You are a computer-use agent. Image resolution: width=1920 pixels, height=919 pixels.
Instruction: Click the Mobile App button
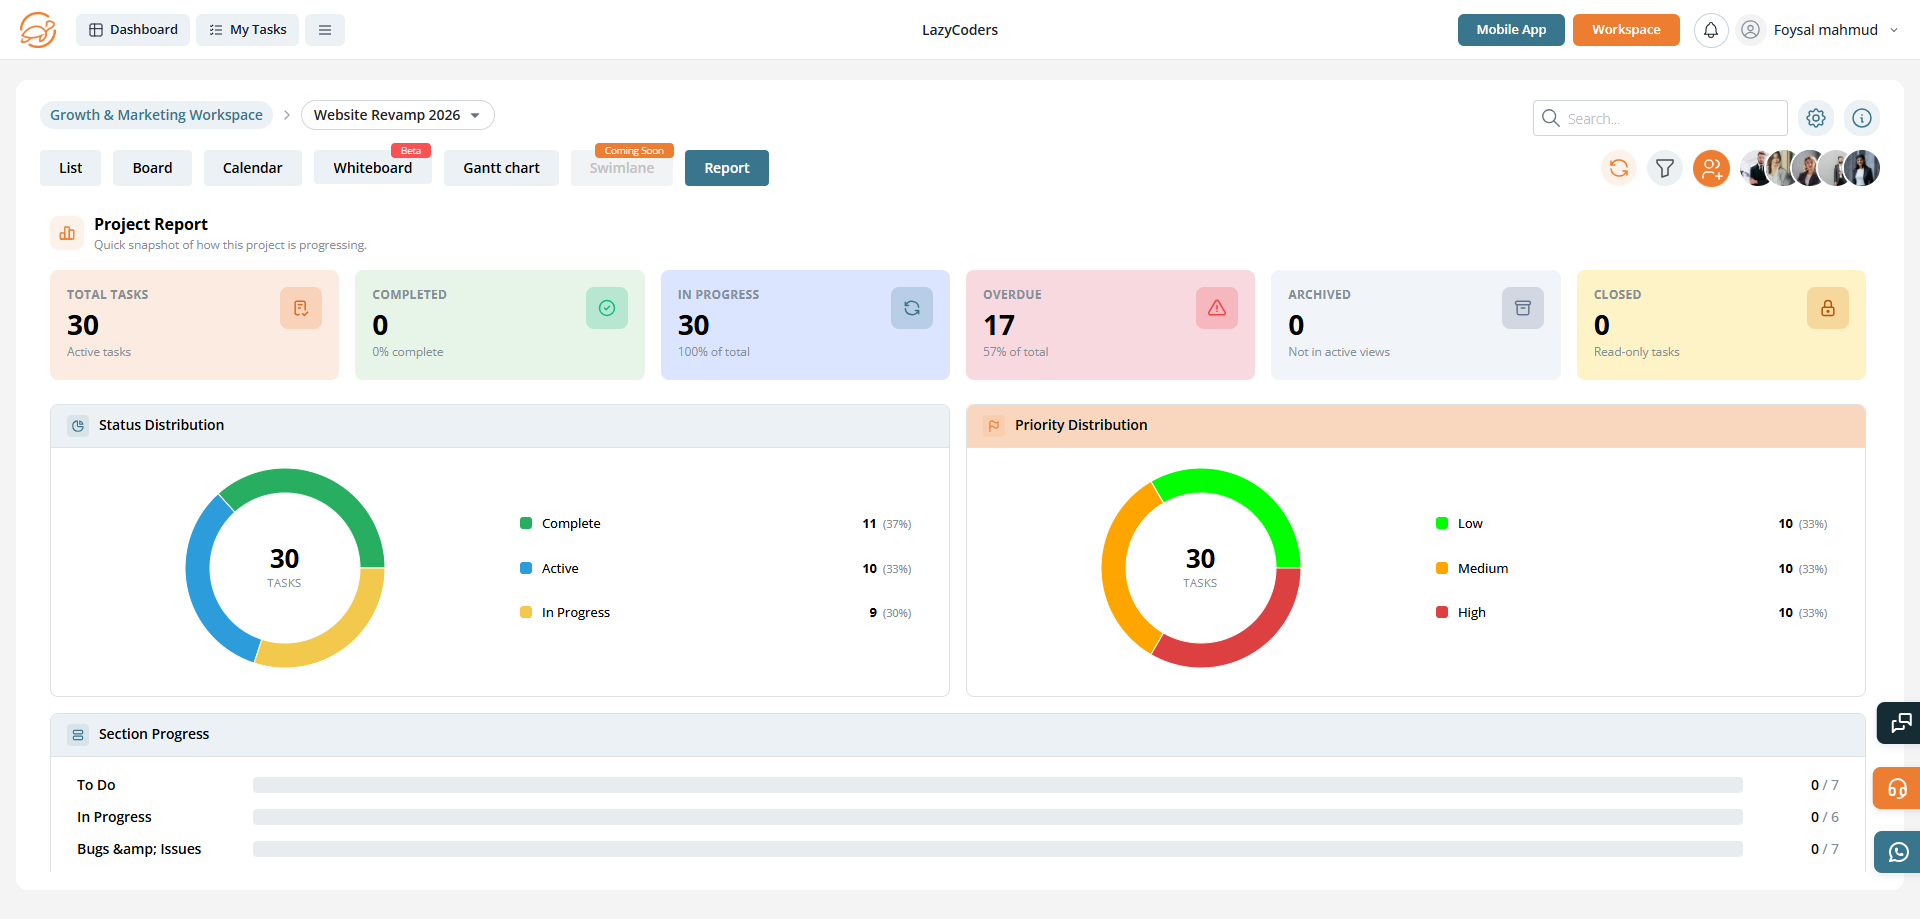(1510, 30)
